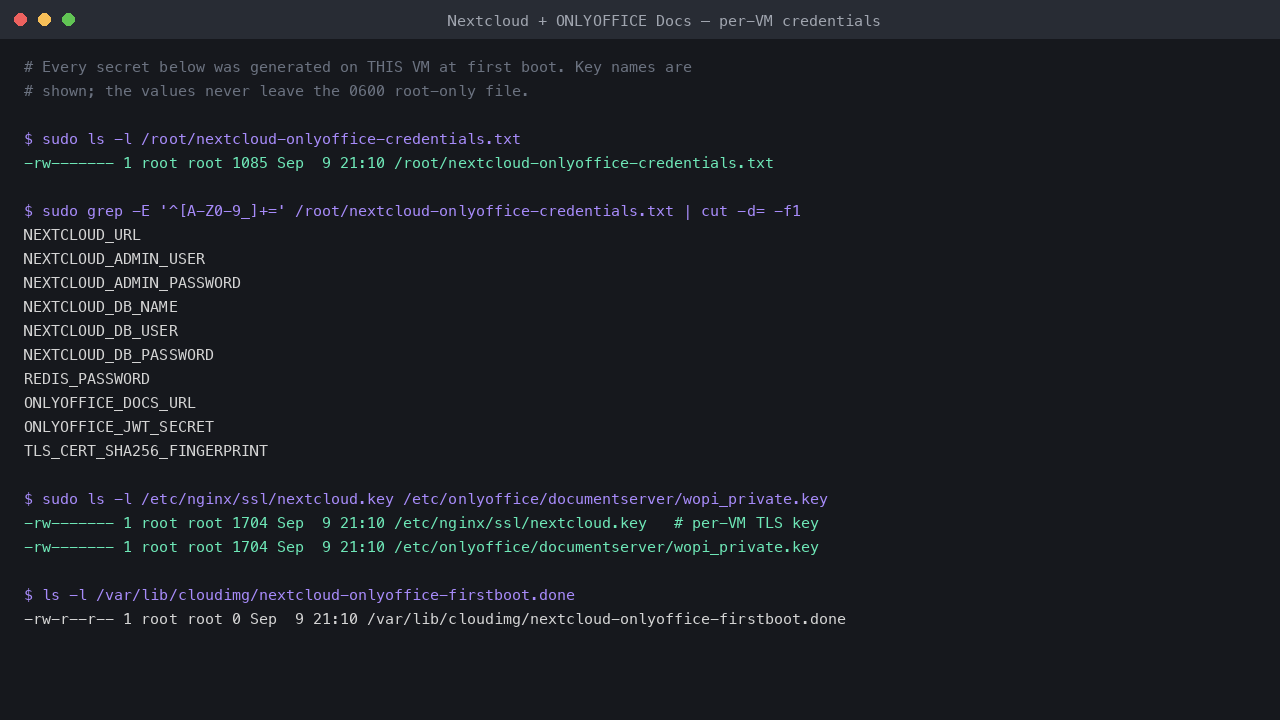Image resolution: width=1280 pixels, height=720 pixels.
Task: Click the red close window button
Action: [20, 20]
